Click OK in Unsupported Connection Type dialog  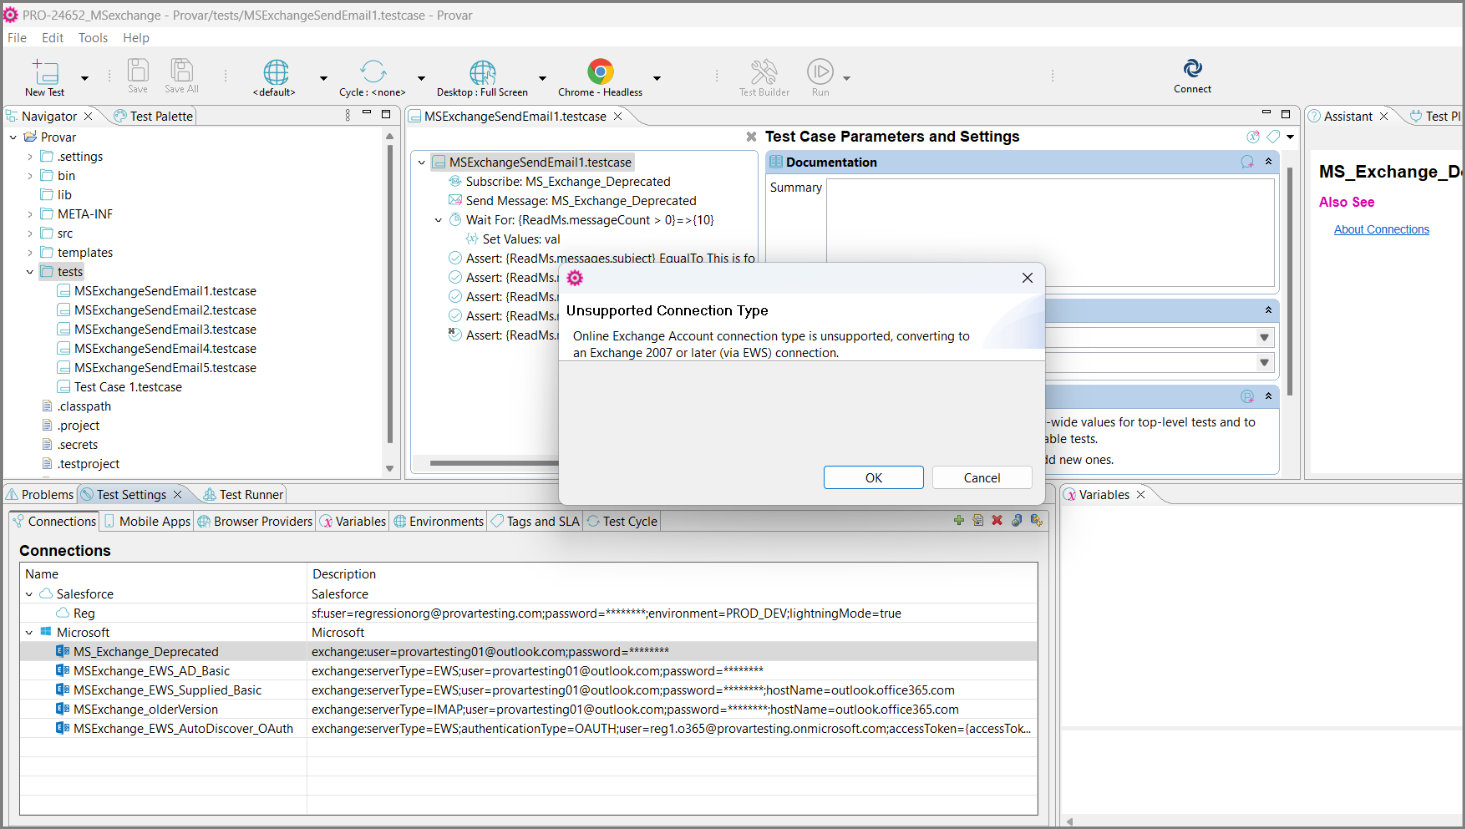click(x=873, y=478)
